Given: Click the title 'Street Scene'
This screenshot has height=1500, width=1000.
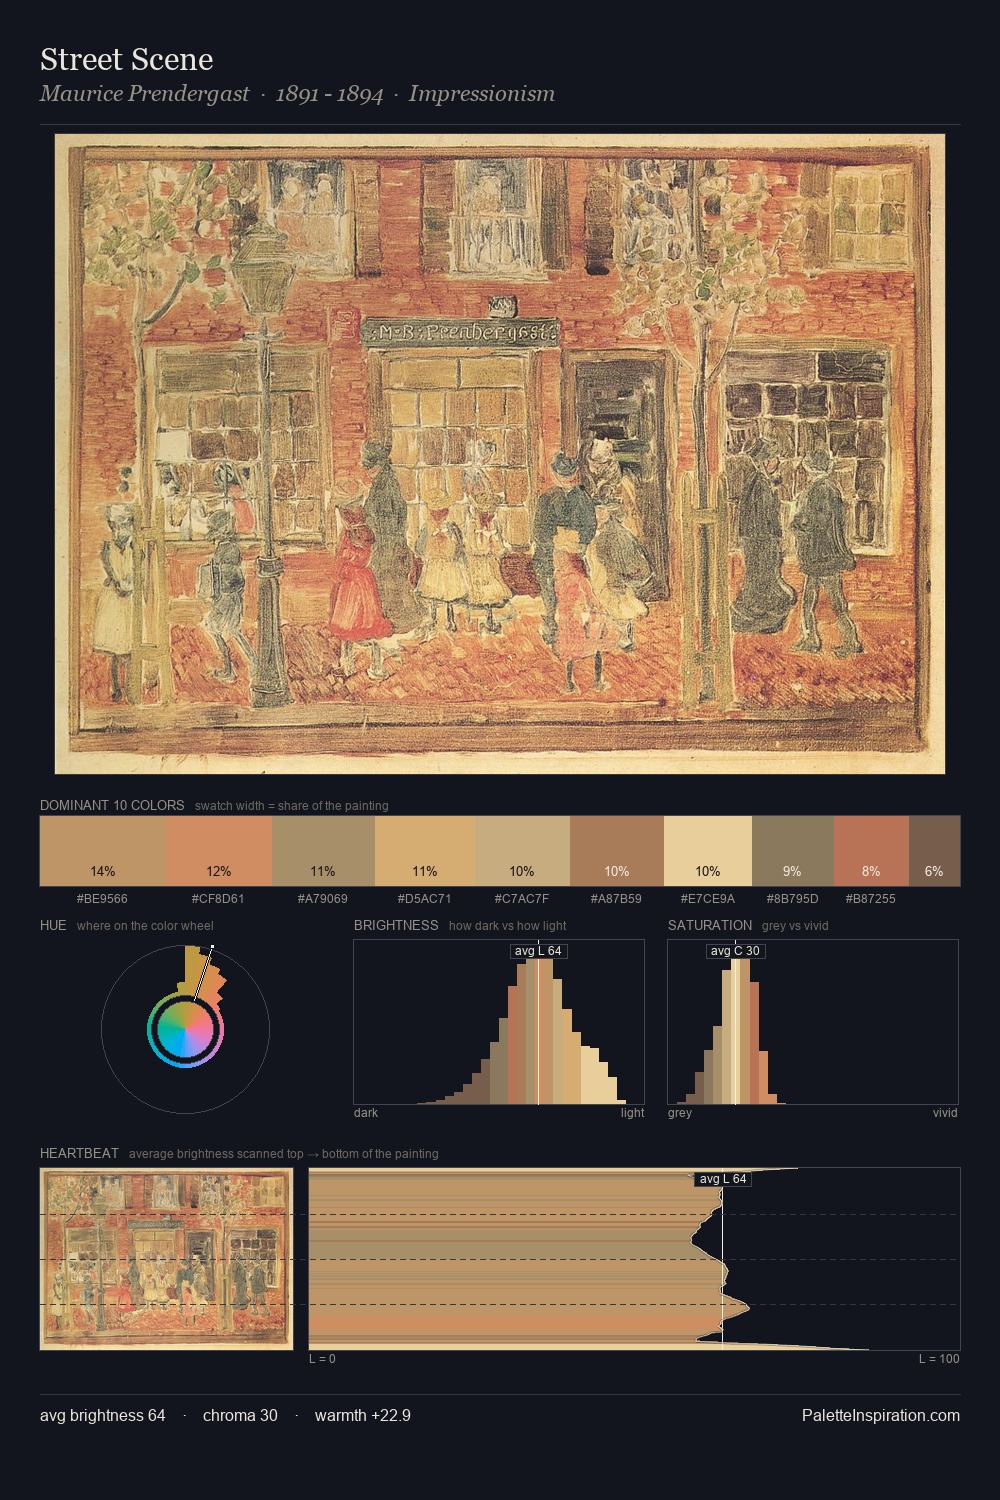Looking at the screenshot, I should 126,59.
